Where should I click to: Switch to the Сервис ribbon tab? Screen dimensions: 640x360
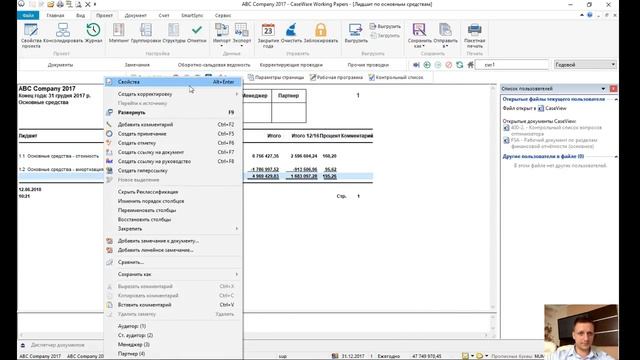point(223,15)
